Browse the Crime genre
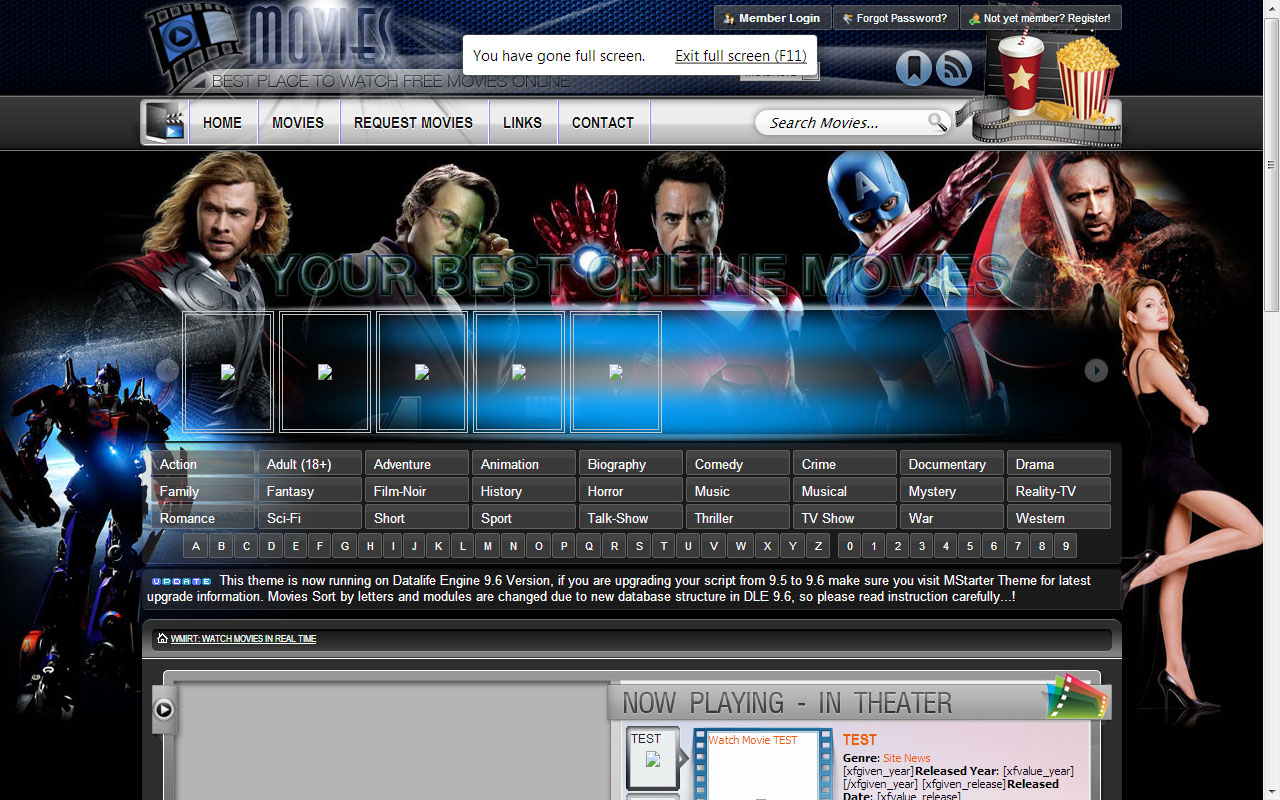The height and width of the screenshot is (800, 1280). click(x=845, y=464)
